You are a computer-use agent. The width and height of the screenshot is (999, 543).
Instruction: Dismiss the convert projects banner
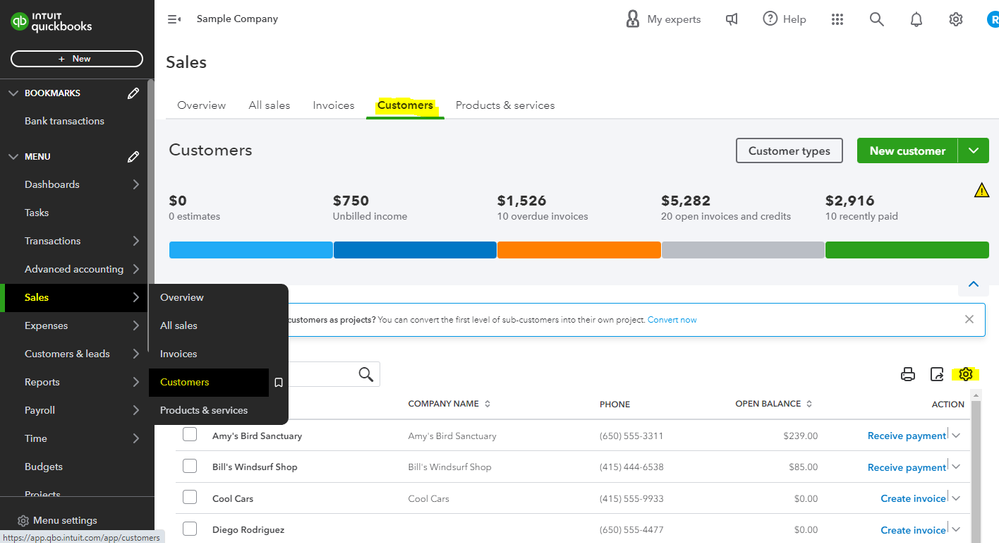(x=969, y=319)
